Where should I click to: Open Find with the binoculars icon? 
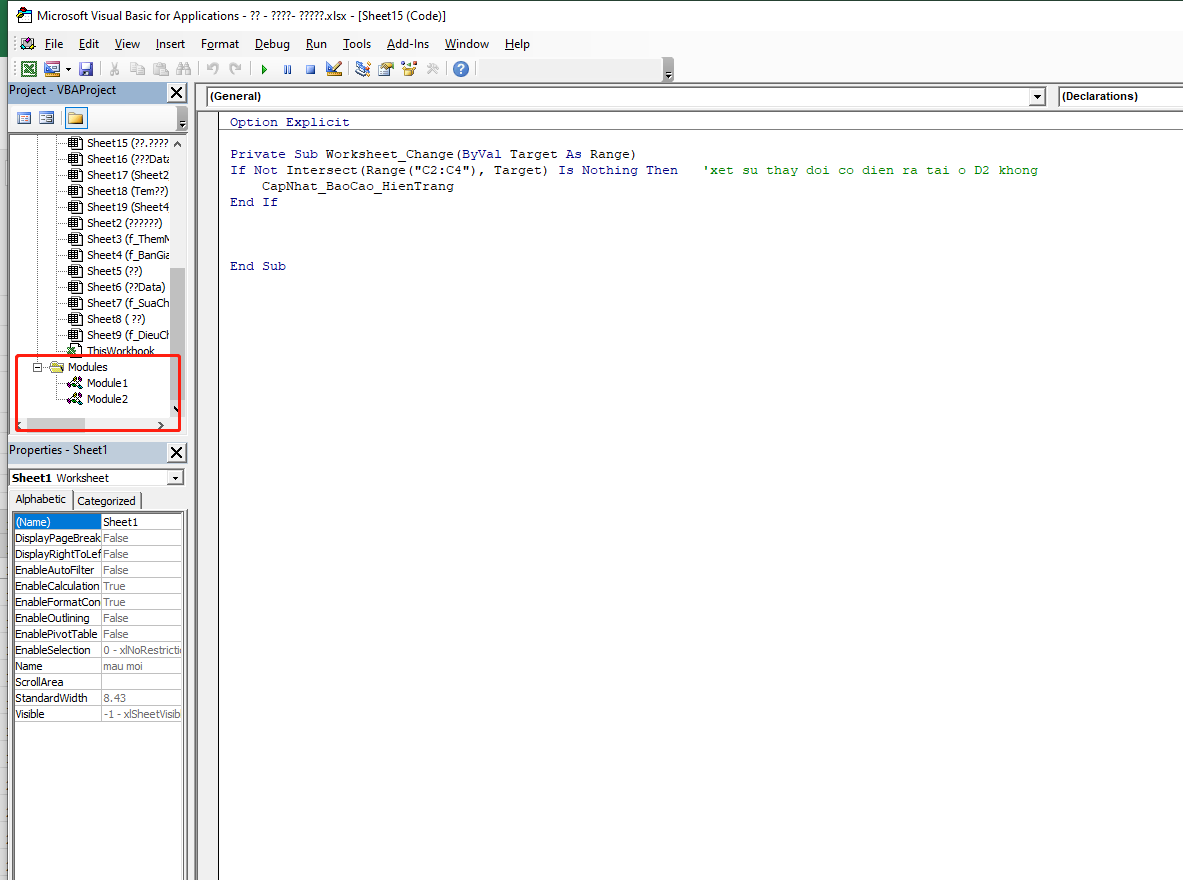pyautogui.click(x=183, y=69)
